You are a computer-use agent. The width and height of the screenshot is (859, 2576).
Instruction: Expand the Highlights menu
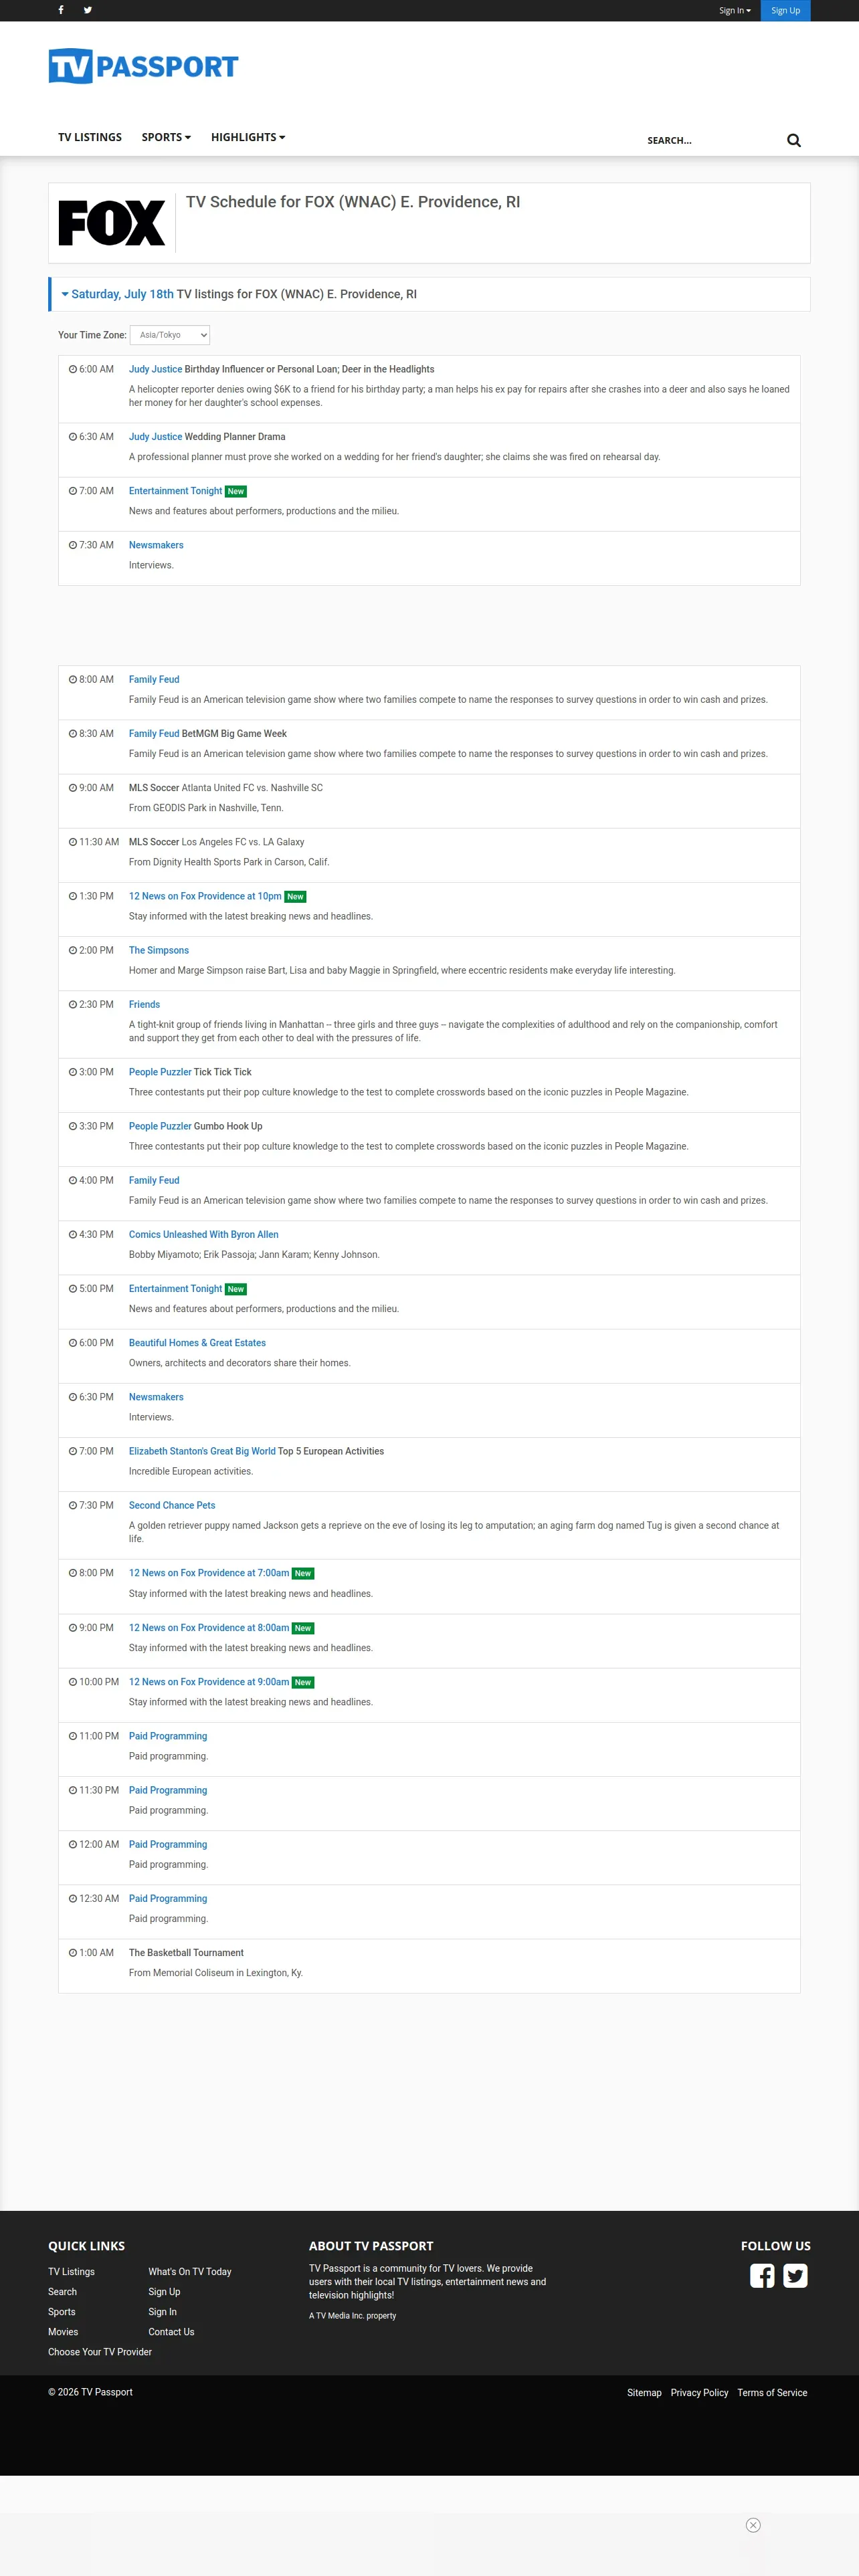pyautogui.click(x=248, y=137)
